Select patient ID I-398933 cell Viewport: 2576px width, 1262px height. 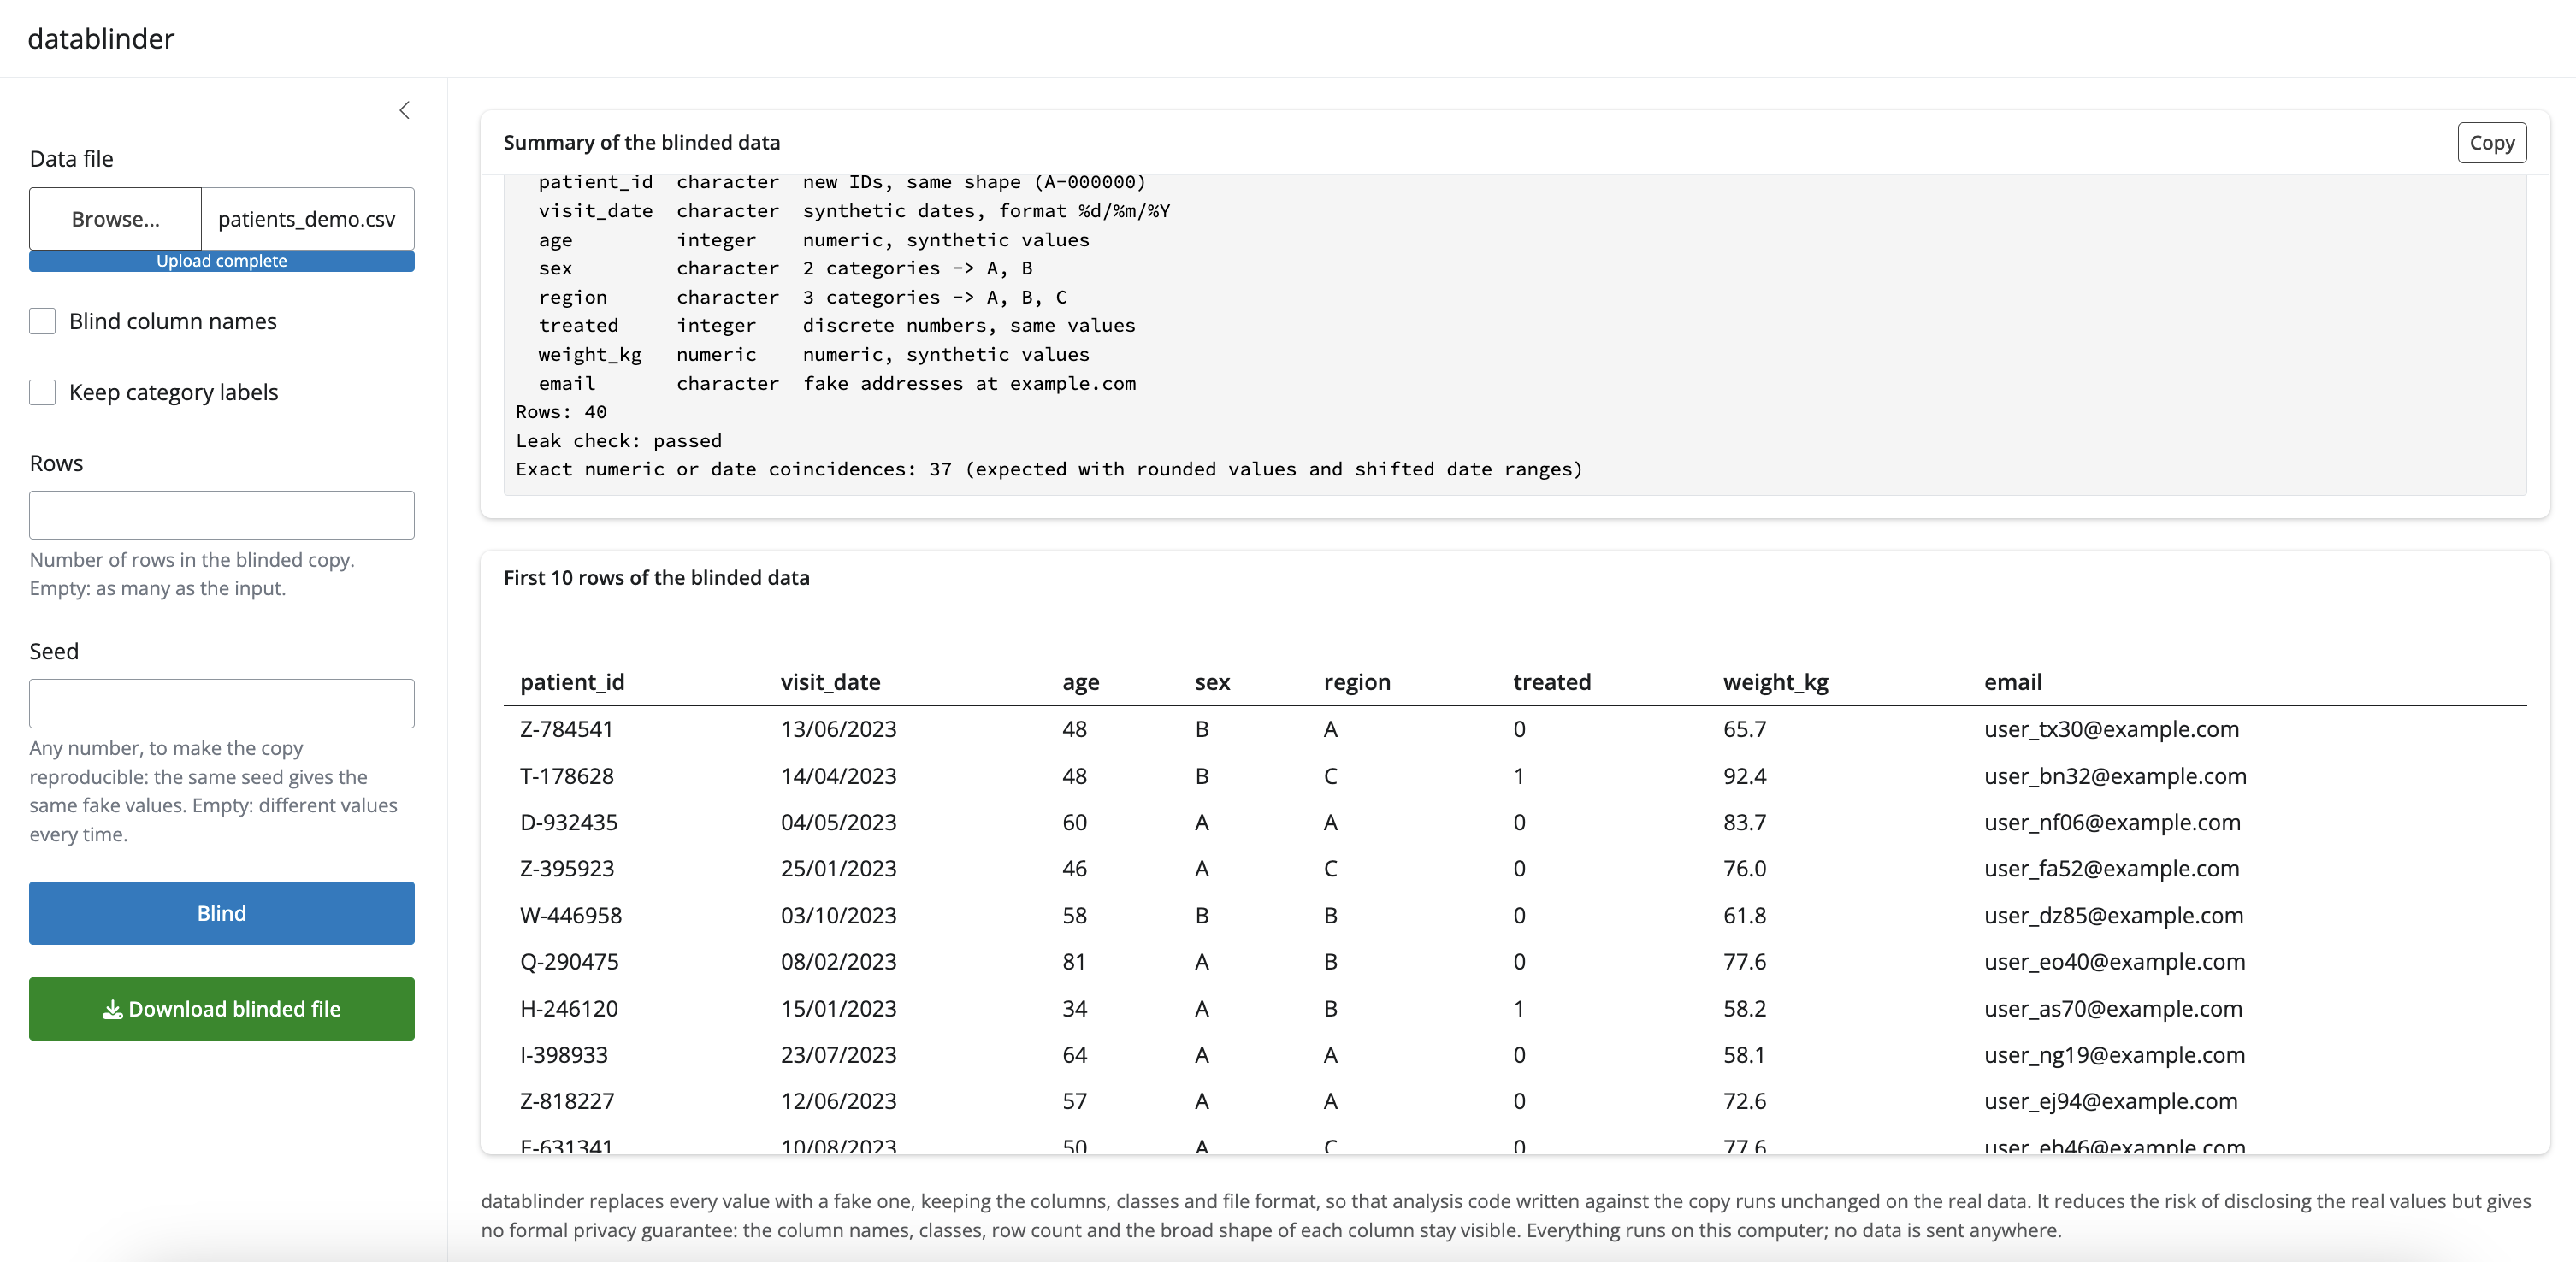(x=564, y=1055)
